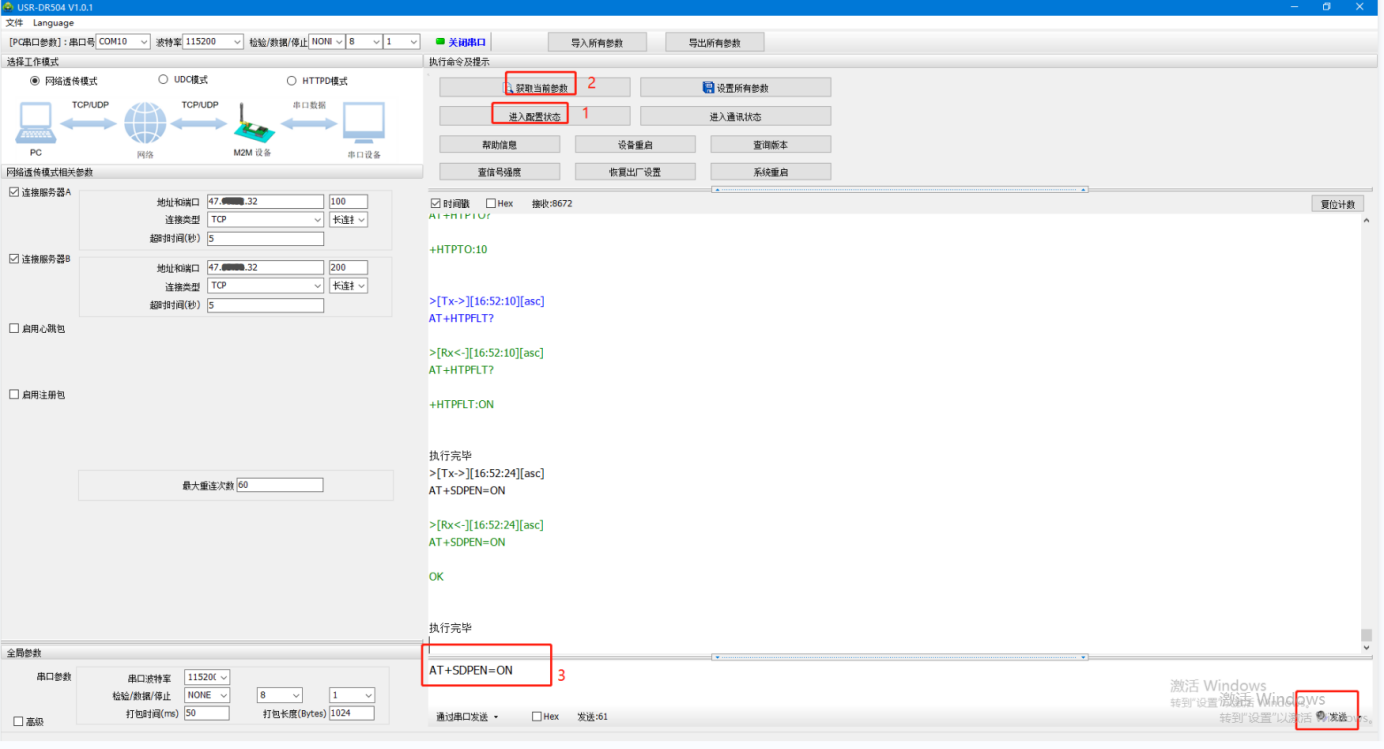Click the 获取当前参数 magnifier icon button
The image size is (1384, 749).
[x=510, y=88]
